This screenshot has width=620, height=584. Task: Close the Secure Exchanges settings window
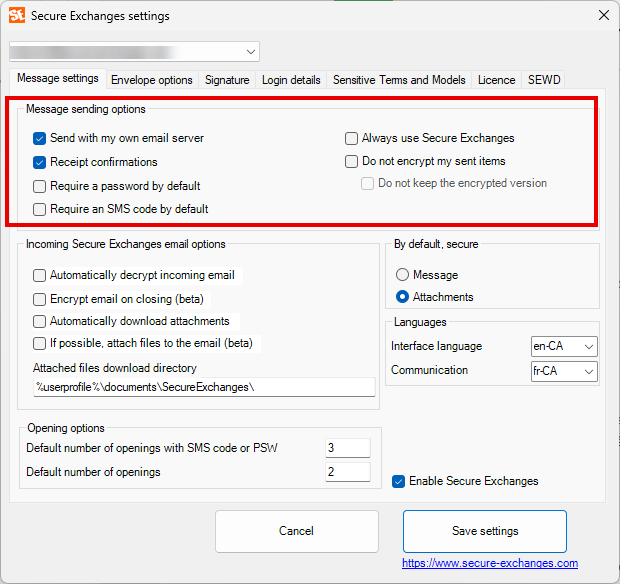point(603,15)
